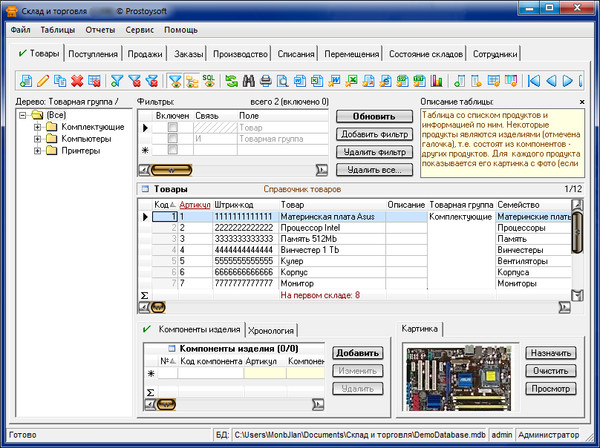The image size is (600, 448).
Task: Enable the first filter checkbox for Товар
Action: pyautogui.click(x=173, y=129)
